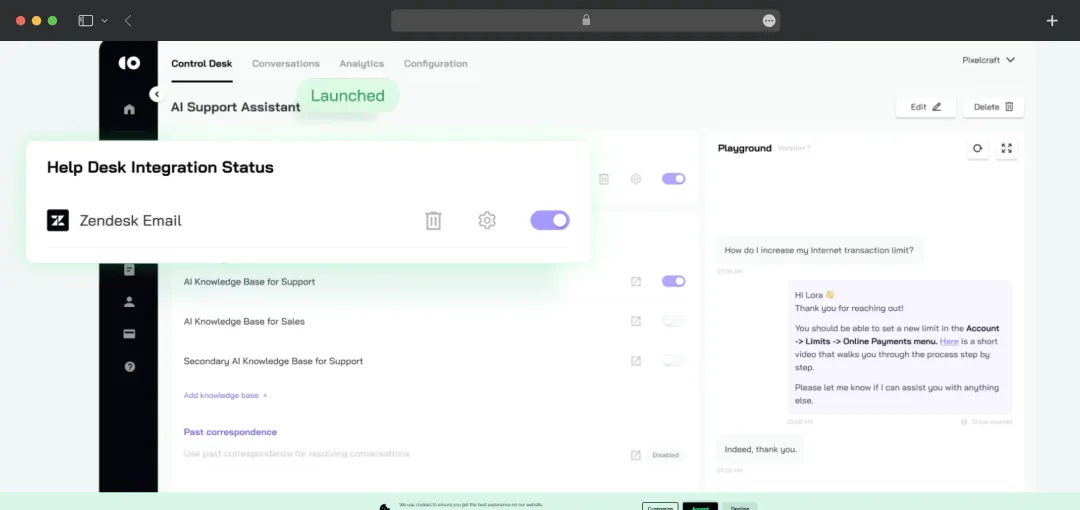
Task: Refresh the Playground conversation
Action: point(977,148)
